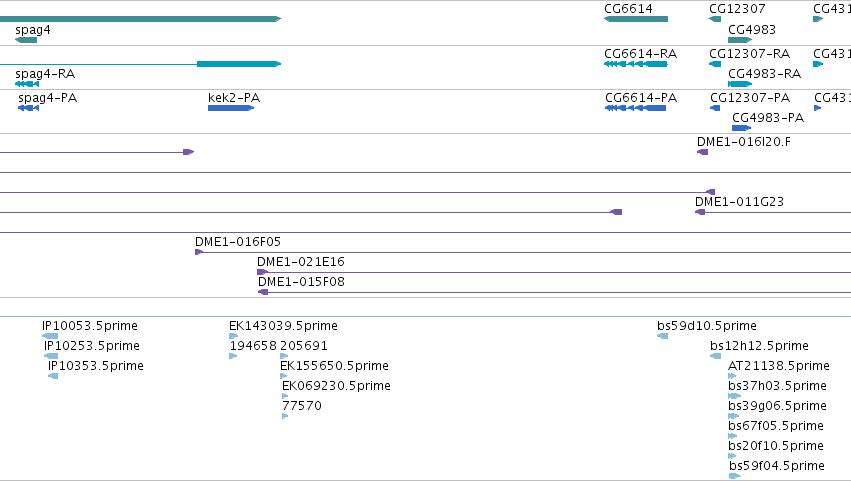Select the DME1-016I20.F purple arrow marker

(702, 152)
